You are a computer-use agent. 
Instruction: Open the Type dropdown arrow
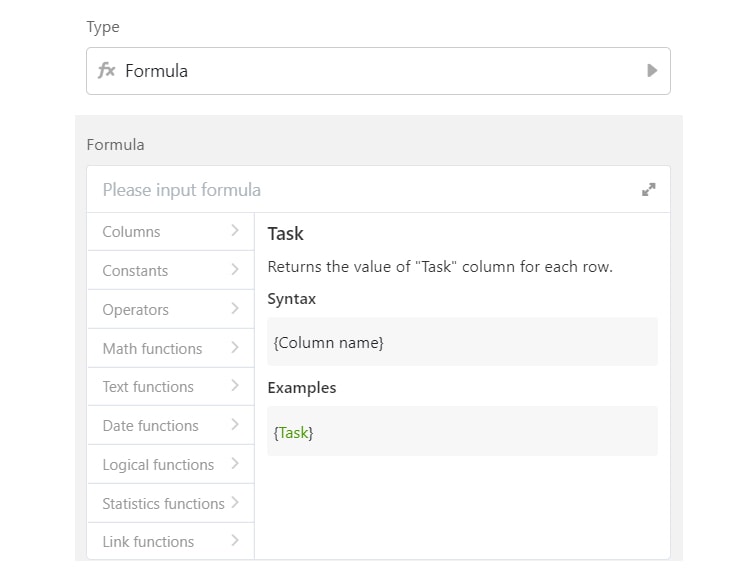(x=652, y=71)
